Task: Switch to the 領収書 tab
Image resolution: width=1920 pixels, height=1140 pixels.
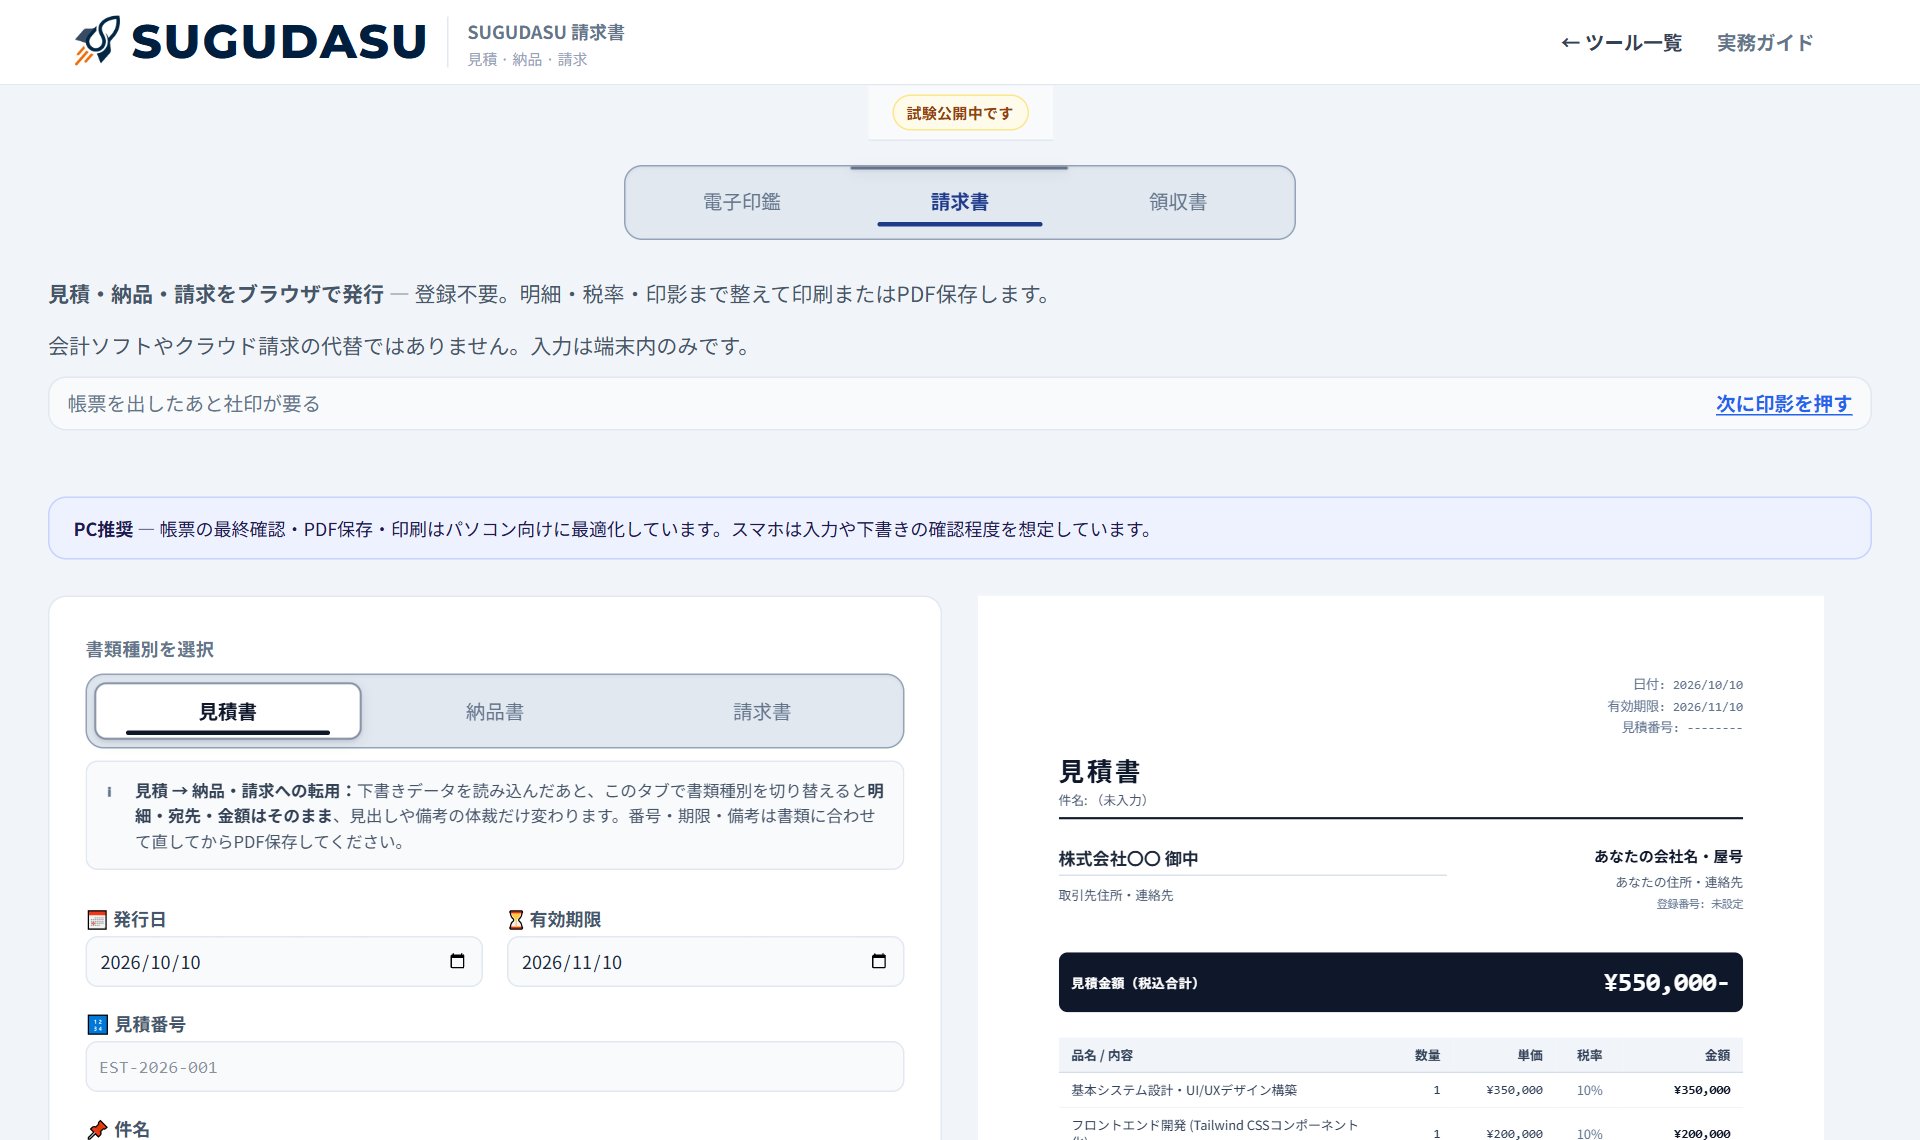Action: click(1177, 202)
